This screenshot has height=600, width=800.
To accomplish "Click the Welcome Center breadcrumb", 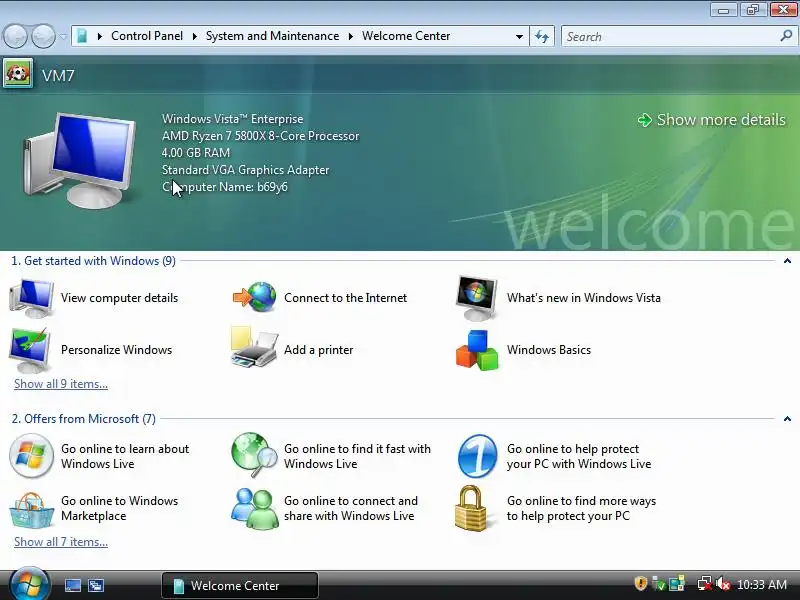I will [x=406, y=36].
